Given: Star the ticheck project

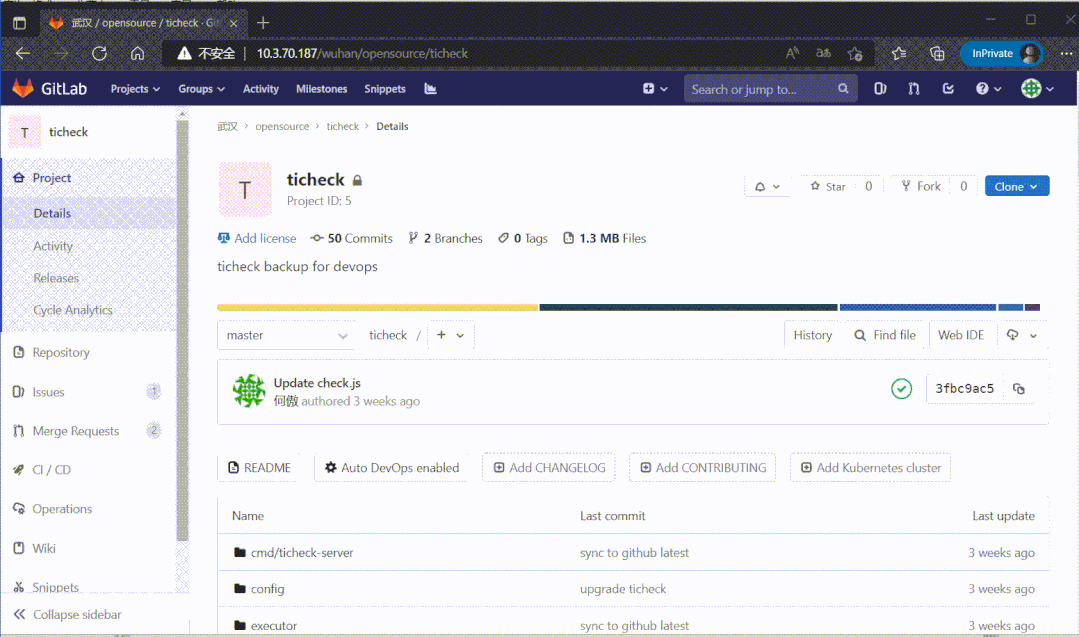Looking at the screenshot, I should coord(828,186).
